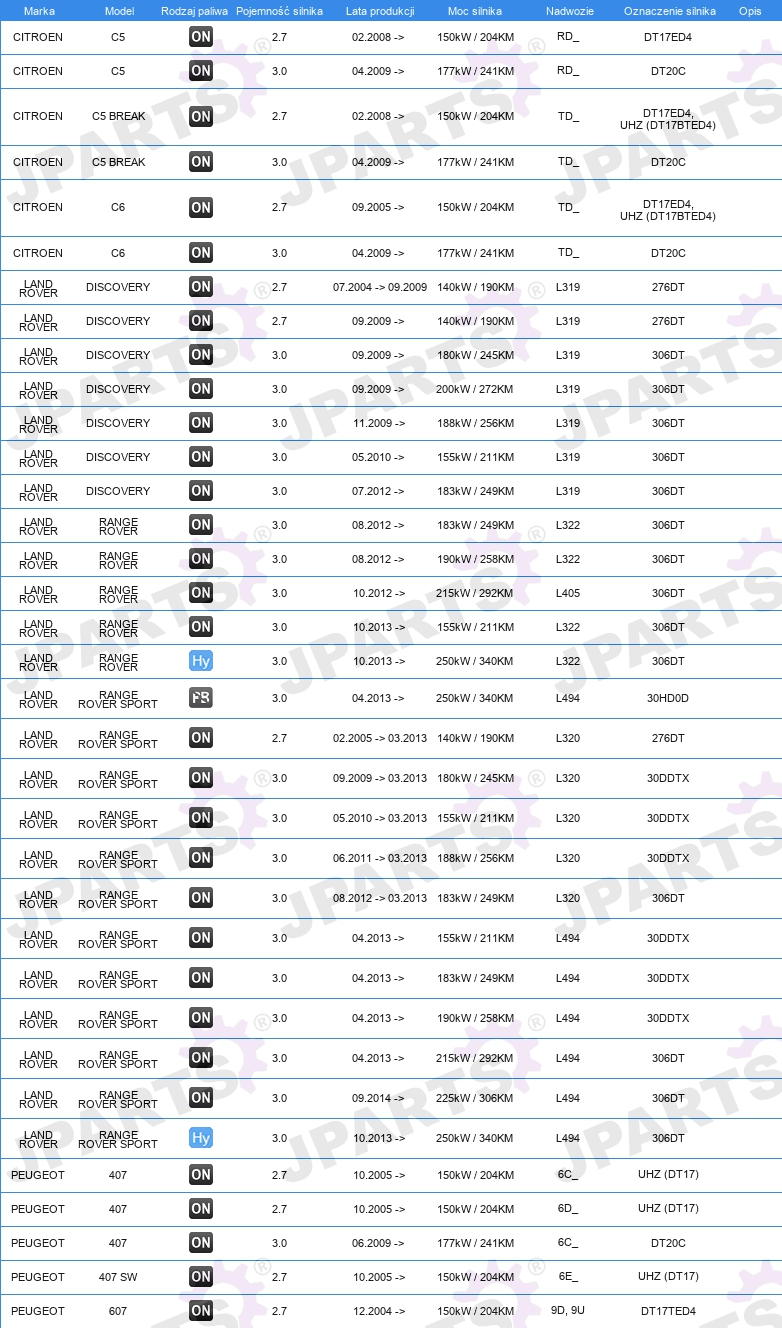
Task: Select the power value 200kW / 272KM
Action: click(x=476, y=390)
